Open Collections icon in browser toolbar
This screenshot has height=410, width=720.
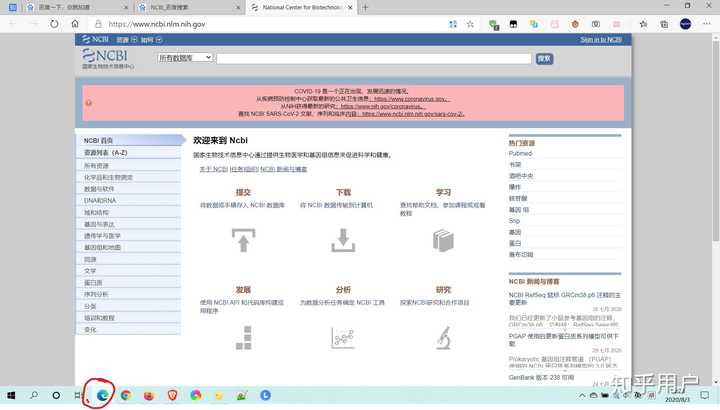[x=664, y=24]
